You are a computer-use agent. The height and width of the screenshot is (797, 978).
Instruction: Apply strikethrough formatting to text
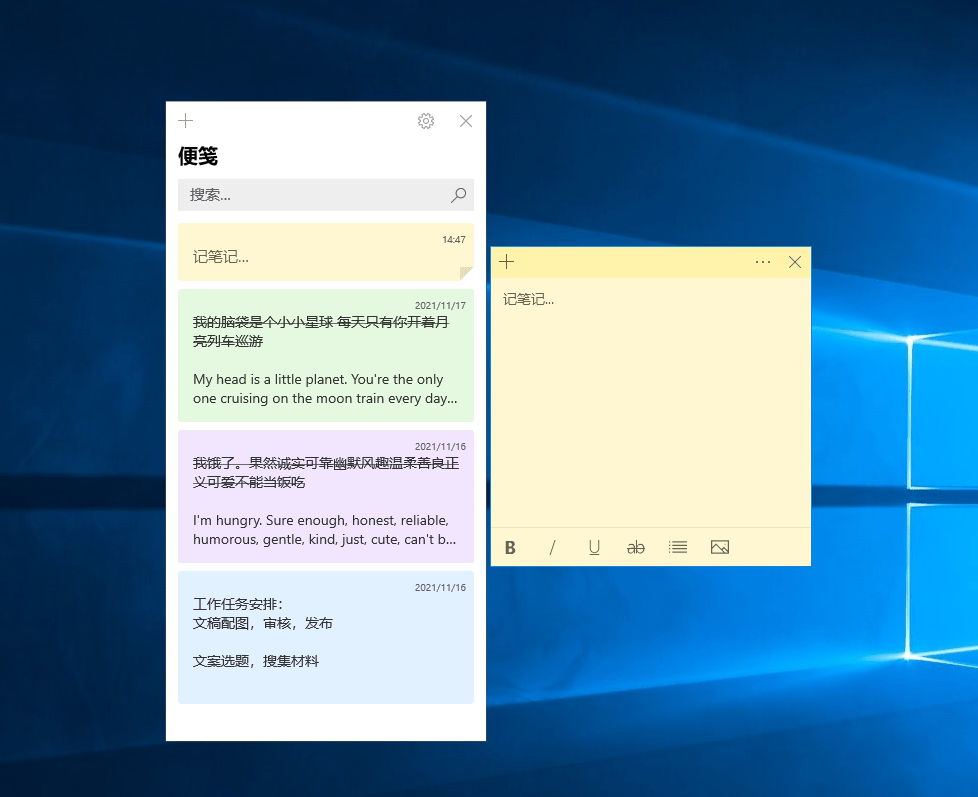pyautogui.click(x=636, y=547)
